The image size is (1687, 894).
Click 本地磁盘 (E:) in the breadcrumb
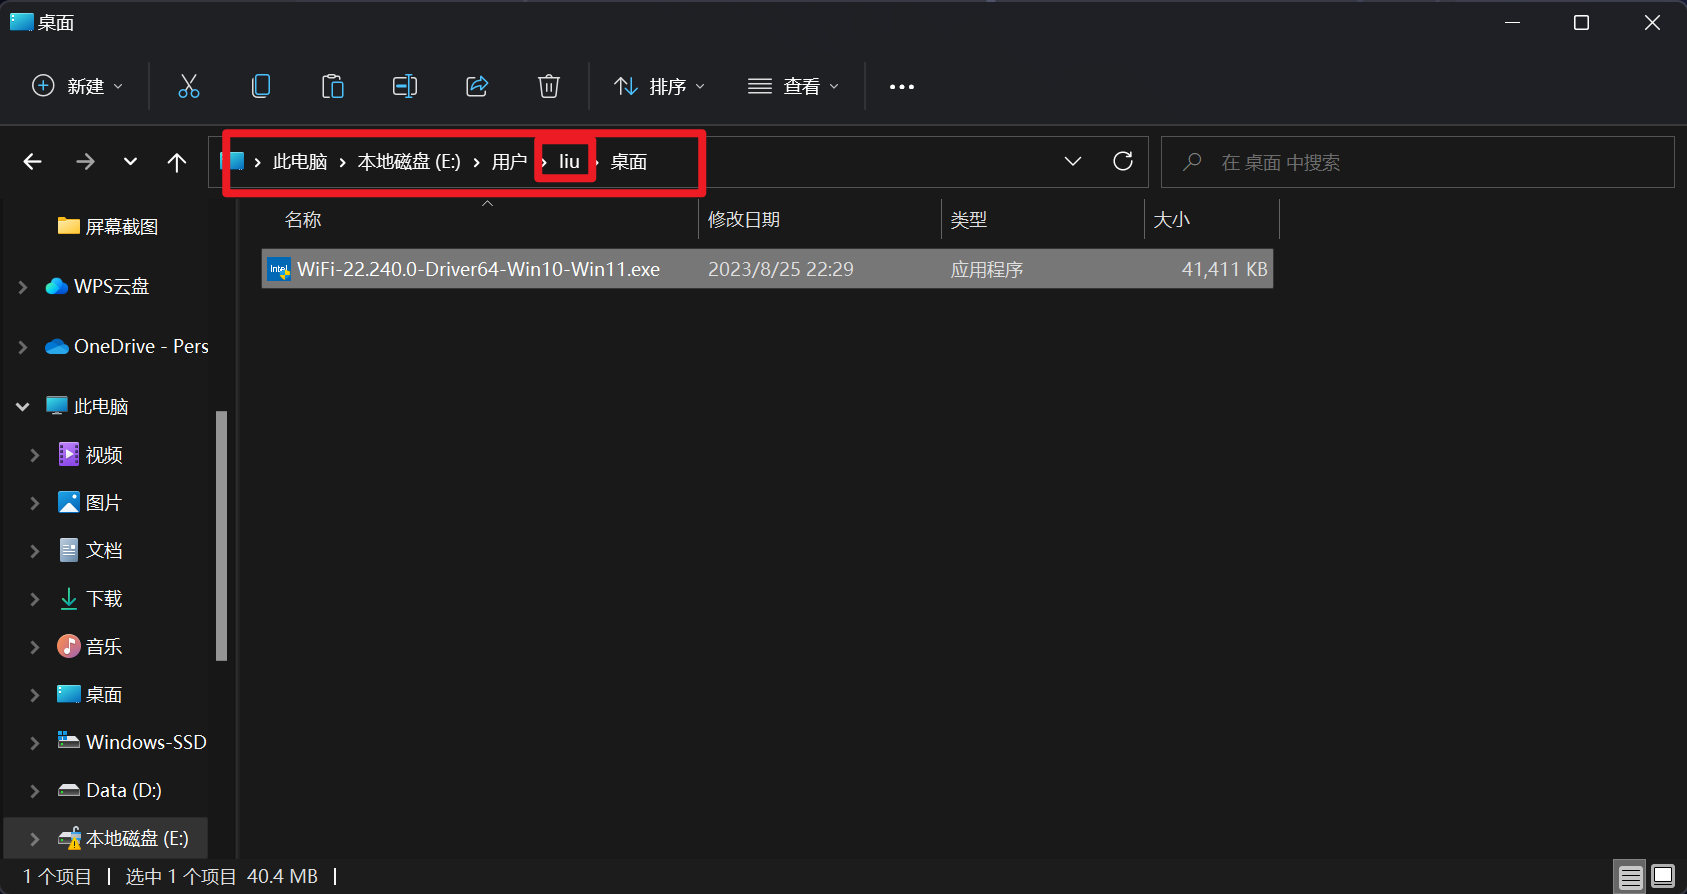point(409,161)
